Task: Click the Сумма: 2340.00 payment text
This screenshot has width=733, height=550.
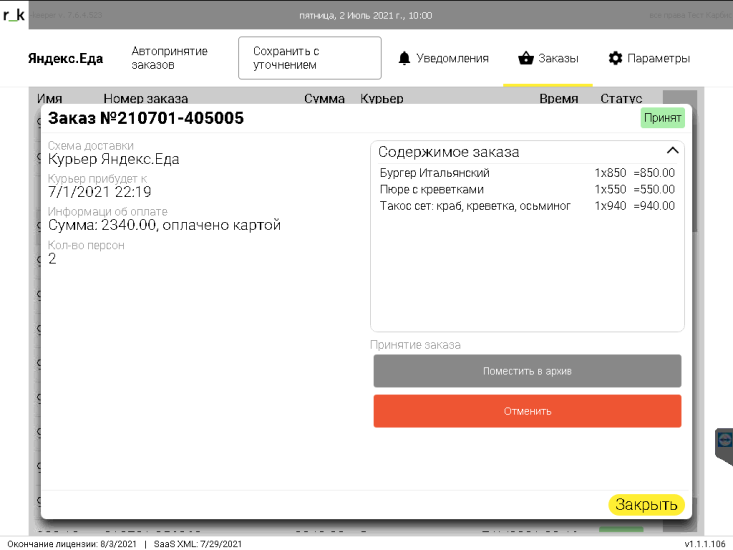Action: pyautogui.click(x=164, y=225)
